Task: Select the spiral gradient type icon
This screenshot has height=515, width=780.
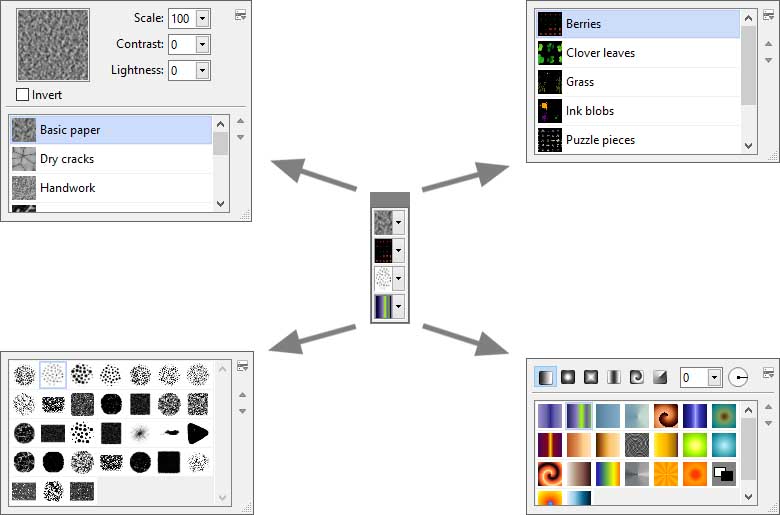Action: click(636, 377)
